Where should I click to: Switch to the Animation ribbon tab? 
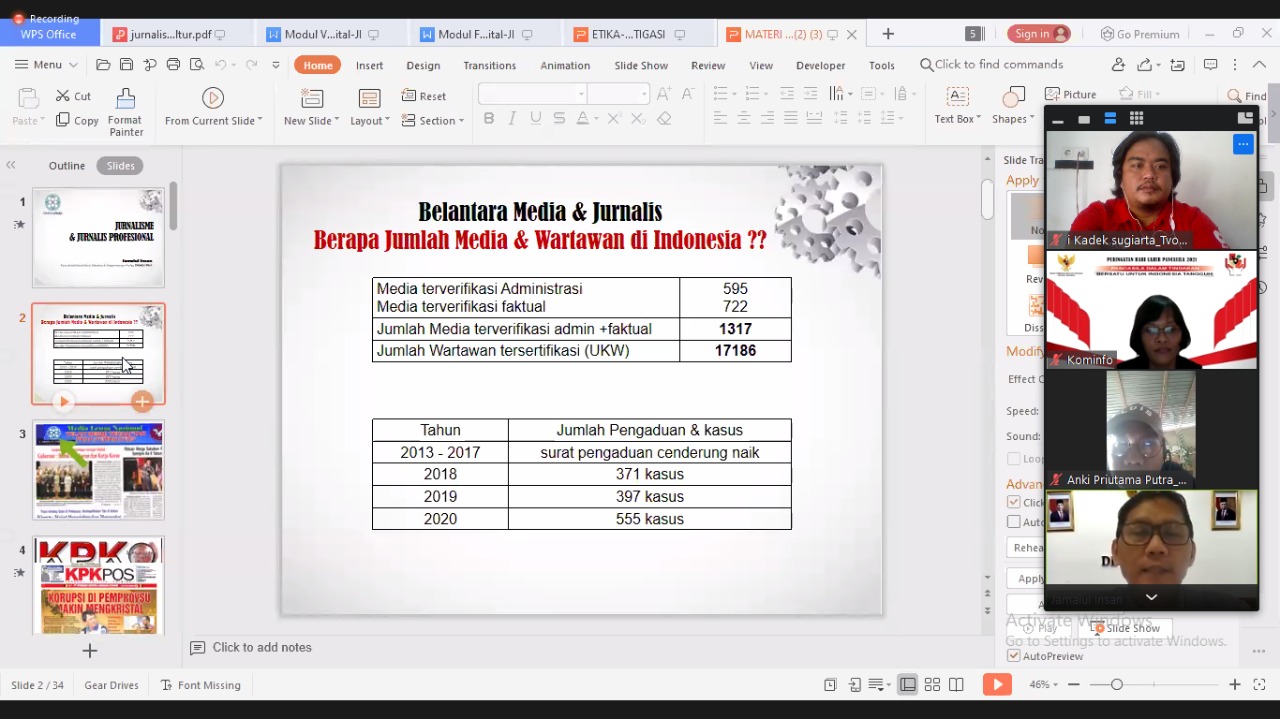tap(565, 65)
